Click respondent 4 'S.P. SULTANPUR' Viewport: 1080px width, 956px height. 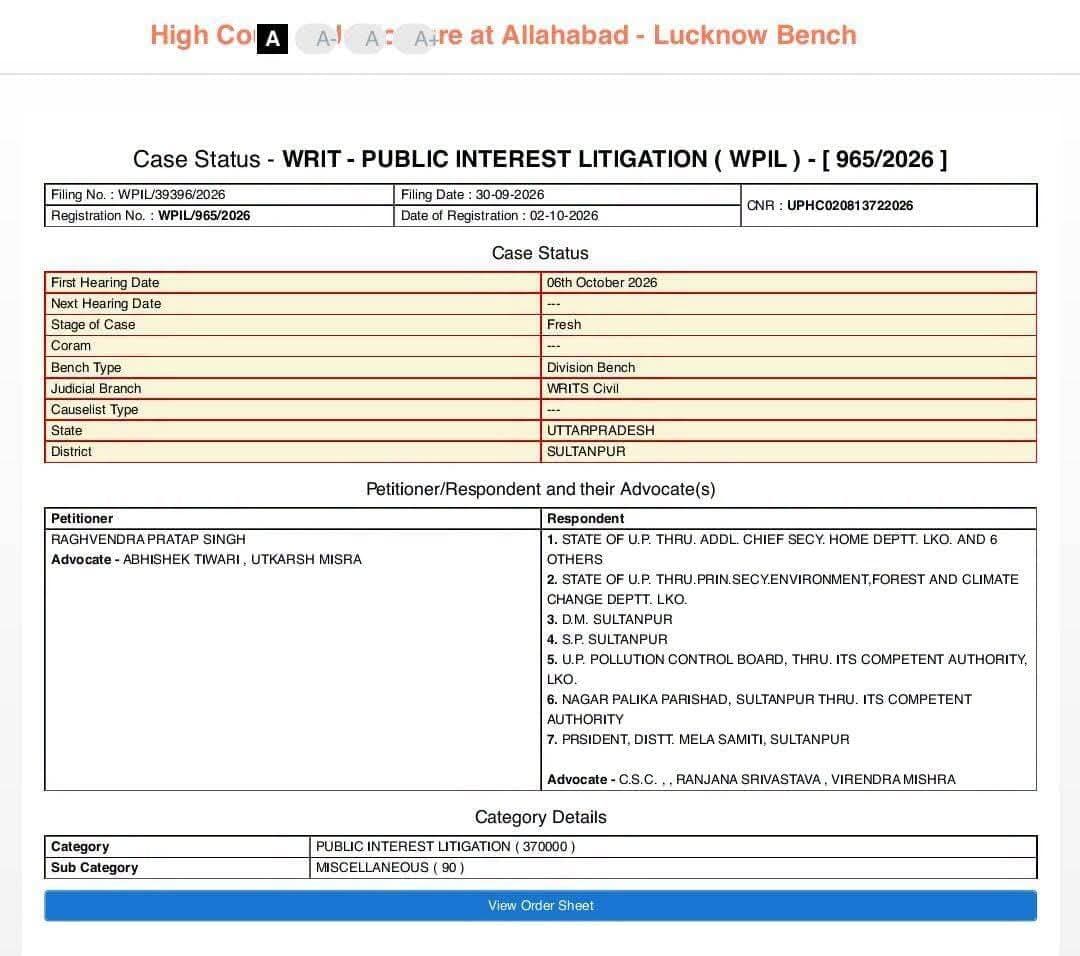point(607,639)
